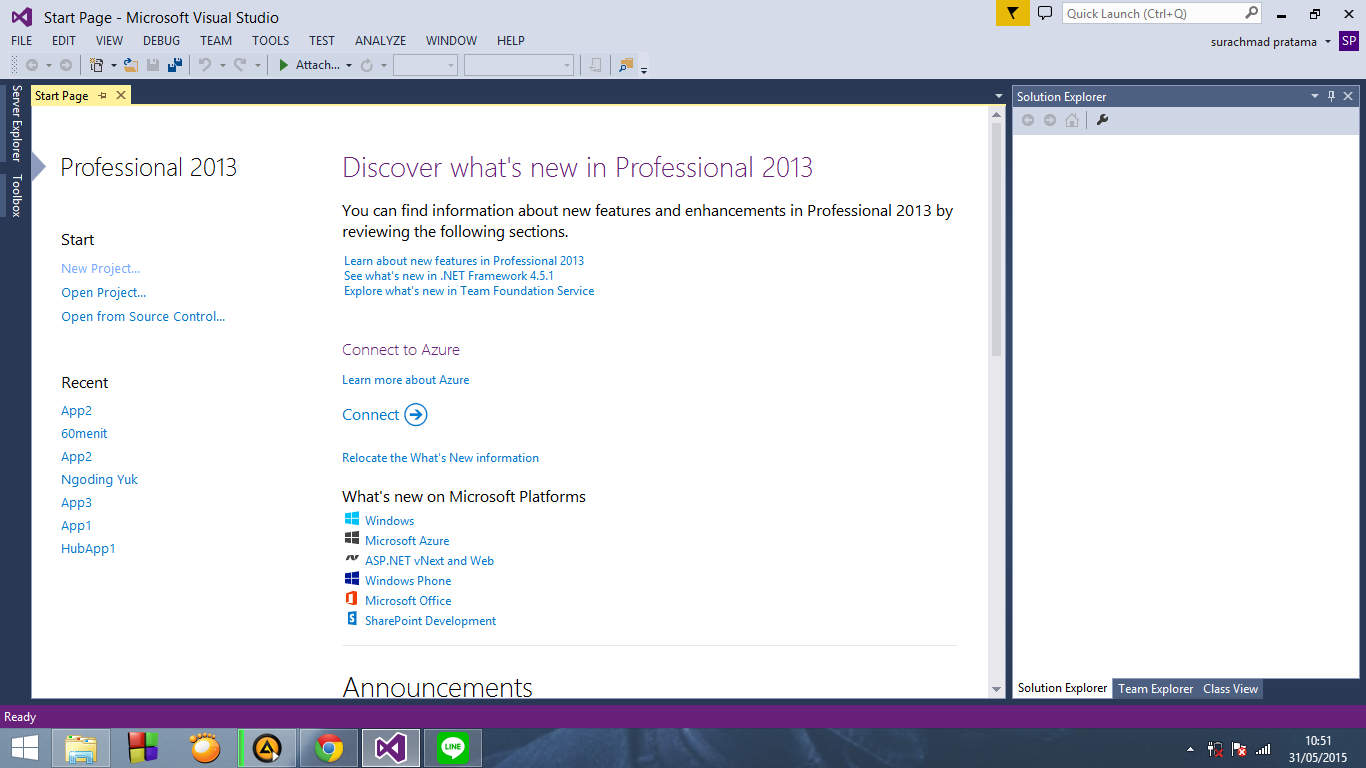This screenshot has height=768, width=1366.
Task: Open the toolbar overflow options arrow
Action: pos(644,69)
